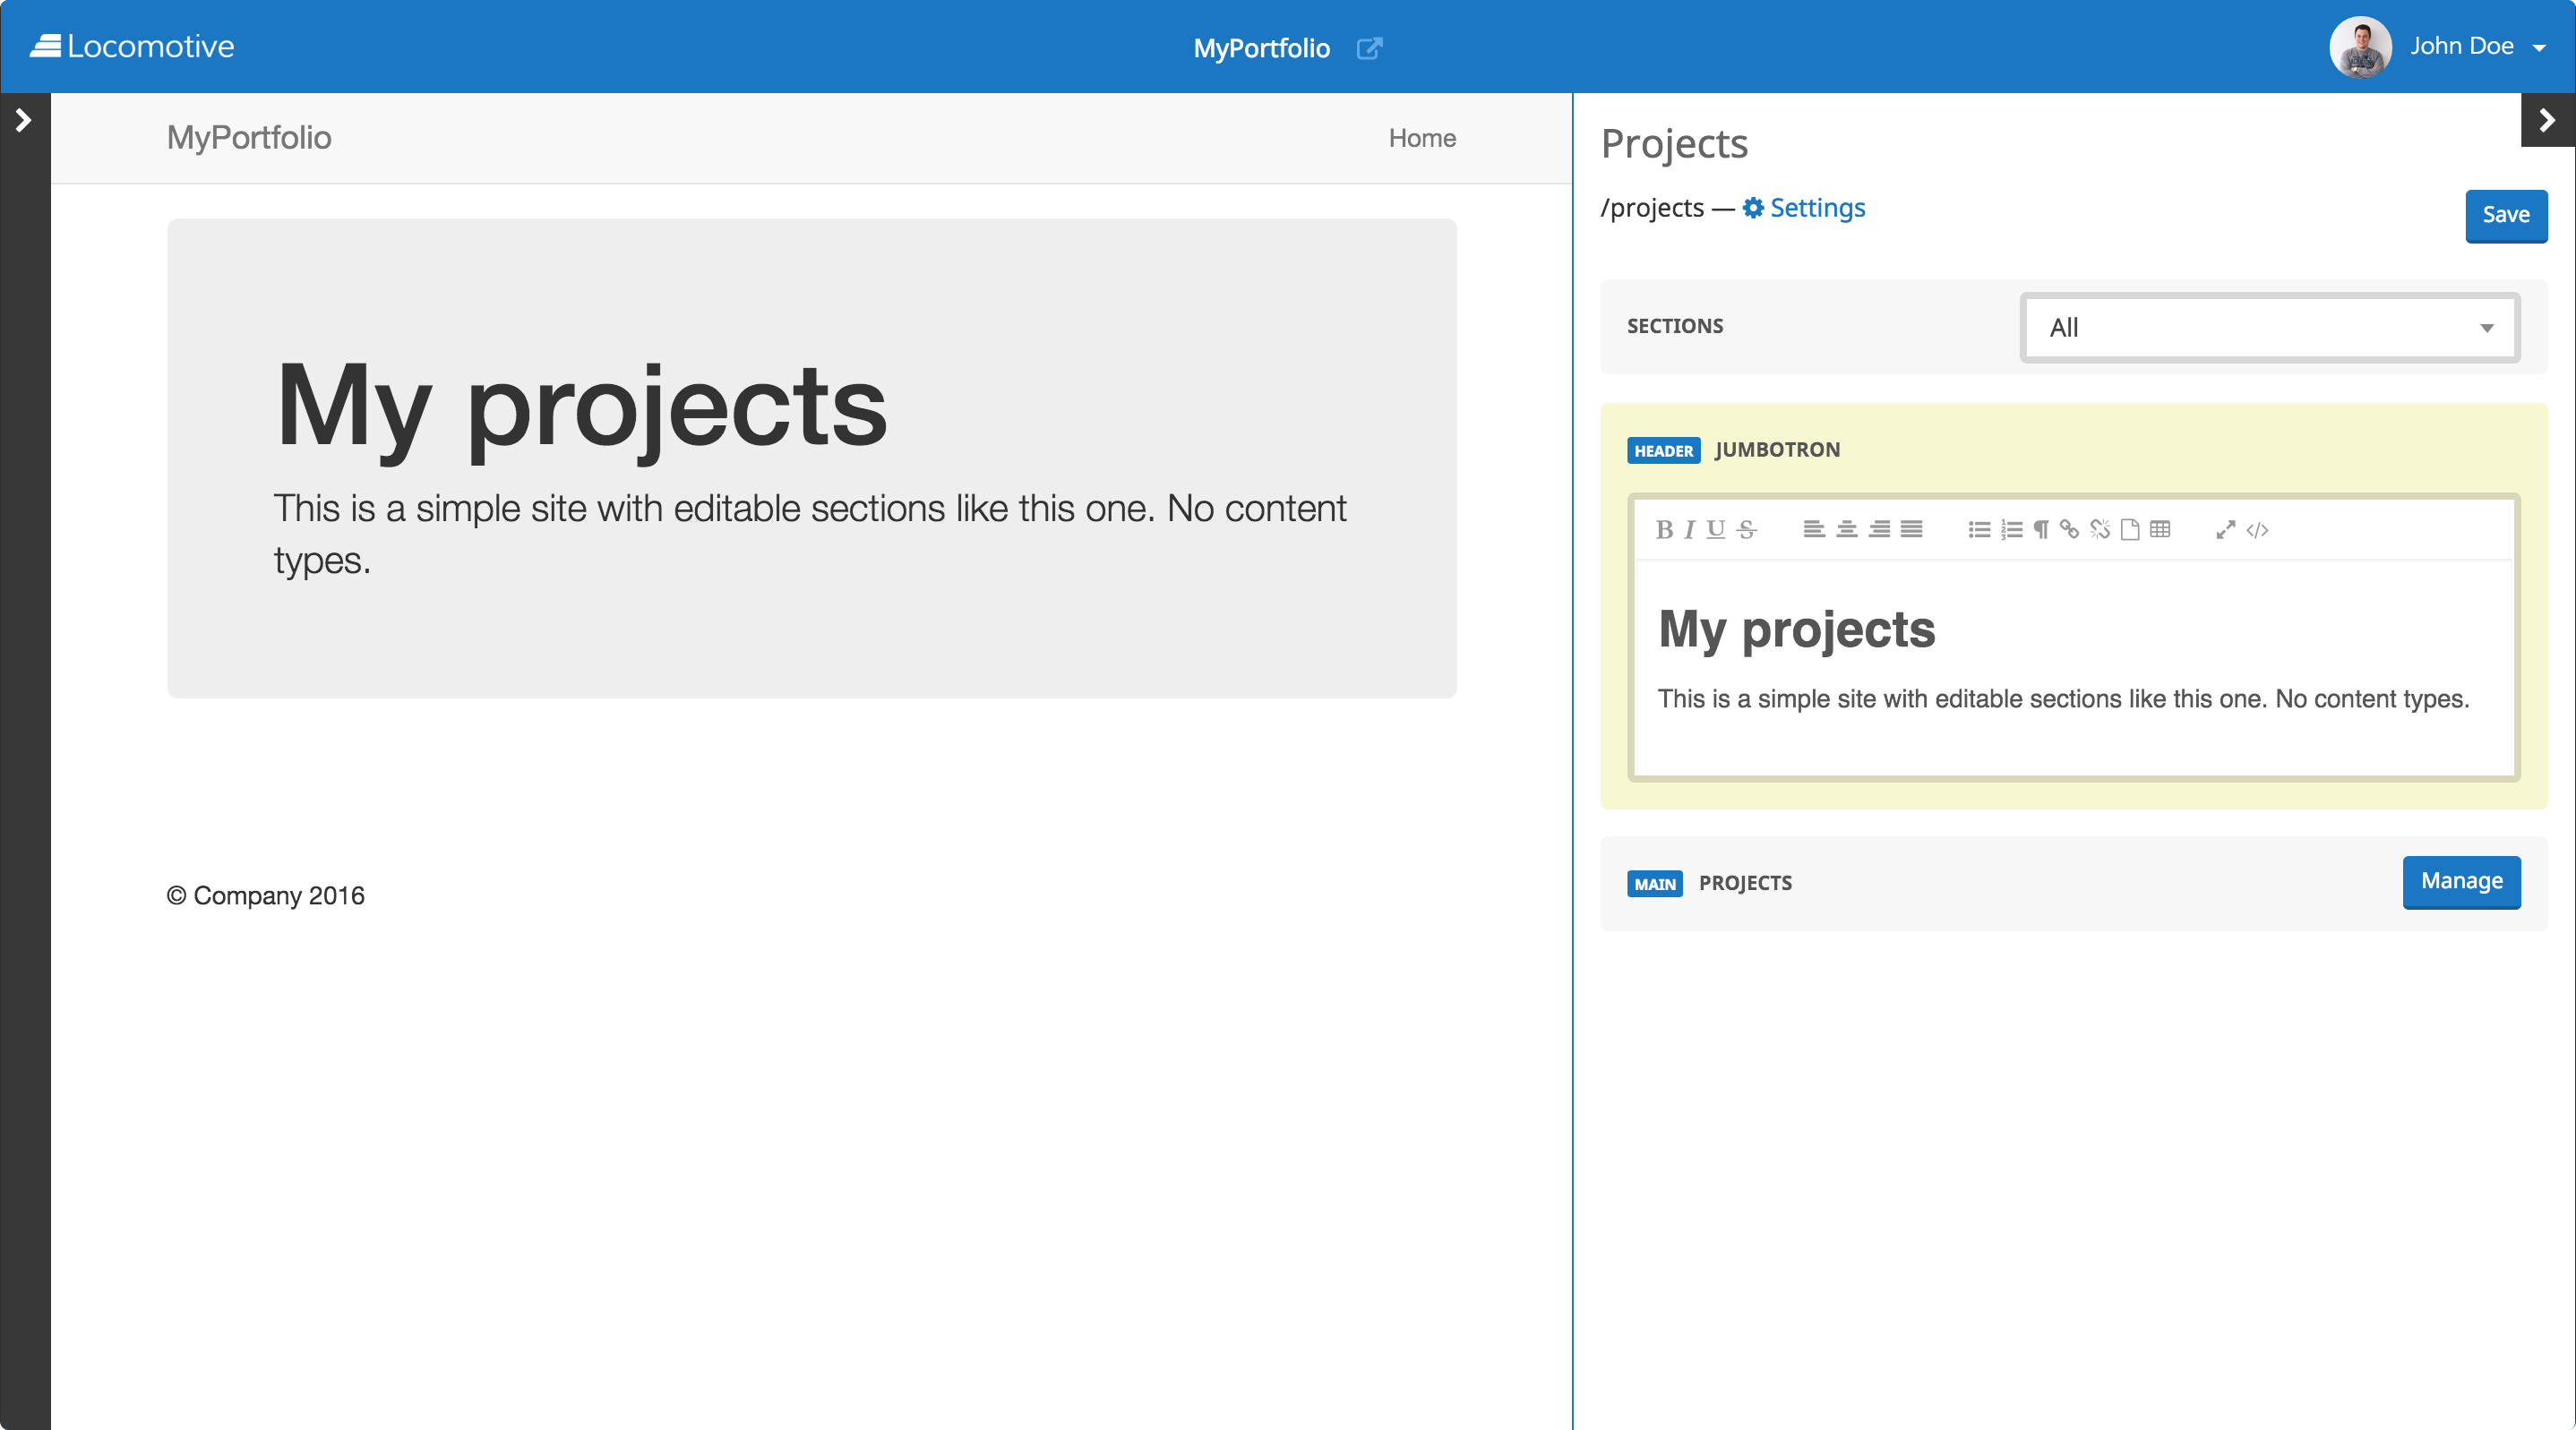The width and height of the screenshot is (2576, 1430).
Task: Apply strikethrough in the editor toolbar
Action: click(x=1746, y=530)
